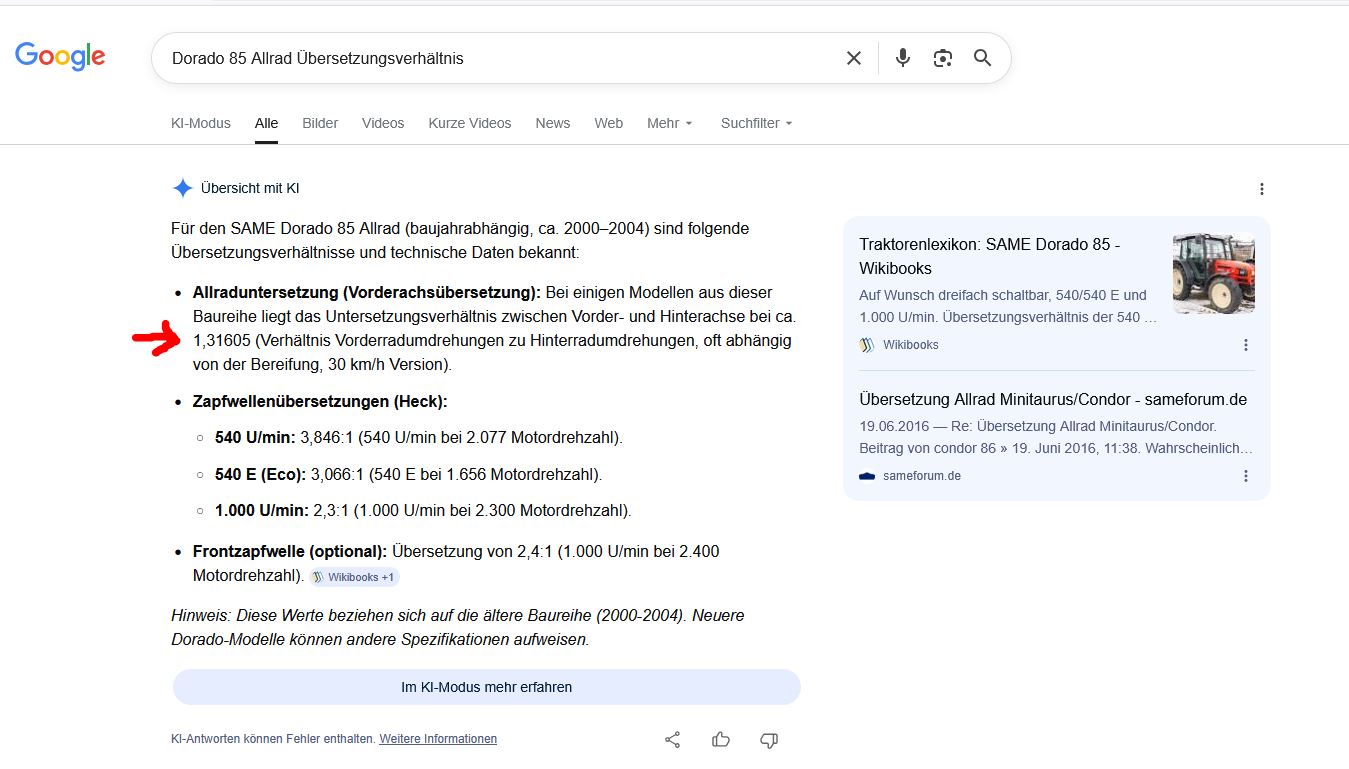The height and width of the screenshot is (769, 1349).
Task: Open Google Lens image search
Action: [943, 58]
